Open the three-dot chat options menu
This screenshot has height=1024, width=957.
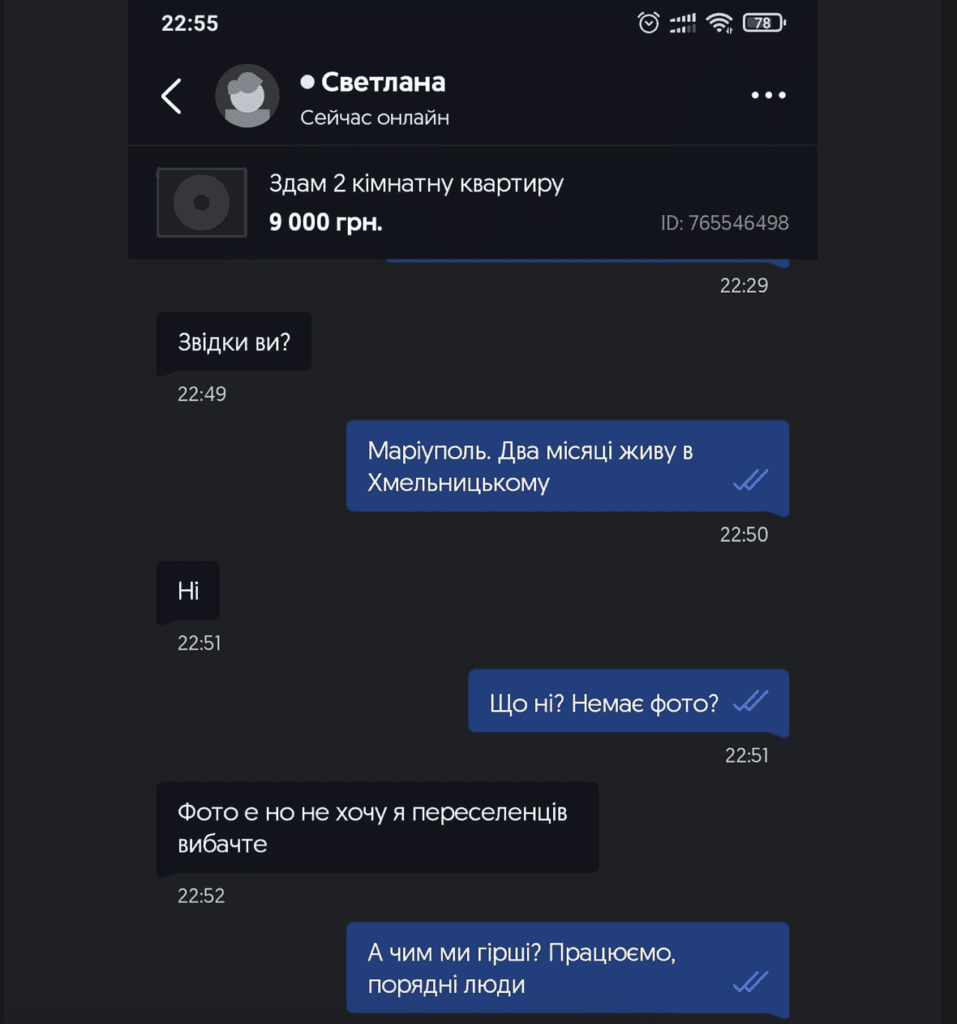coord(768,96)
